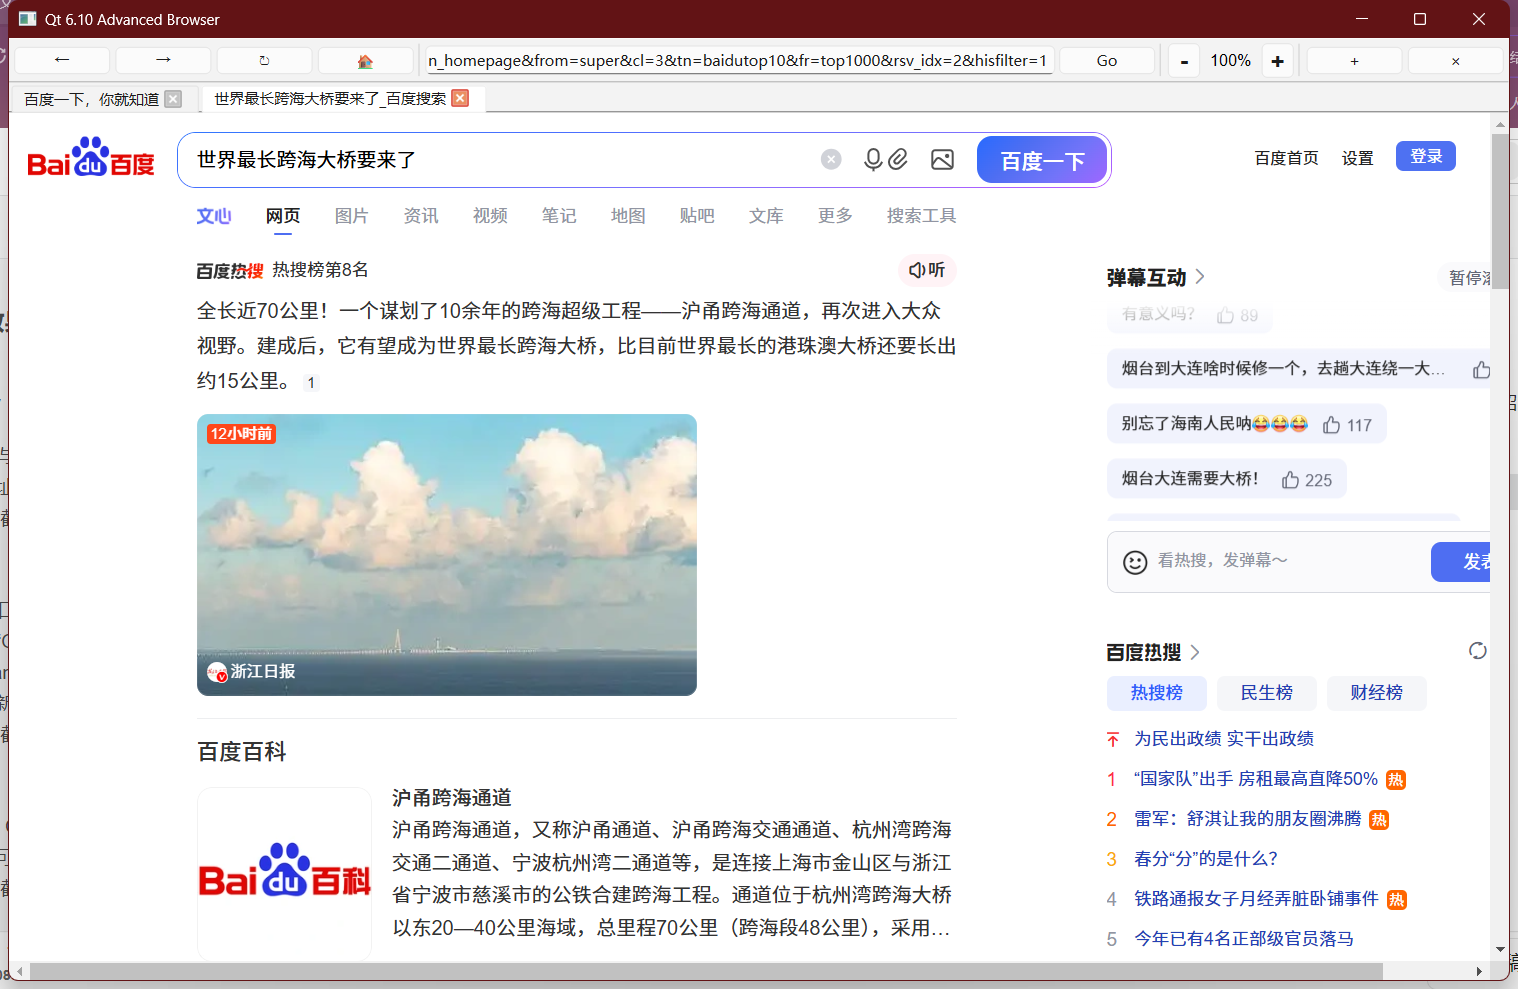Screen dimensions: 1518x989
Task: Click the Go button
Action: pyautogui.click(x=1107, y=60)
